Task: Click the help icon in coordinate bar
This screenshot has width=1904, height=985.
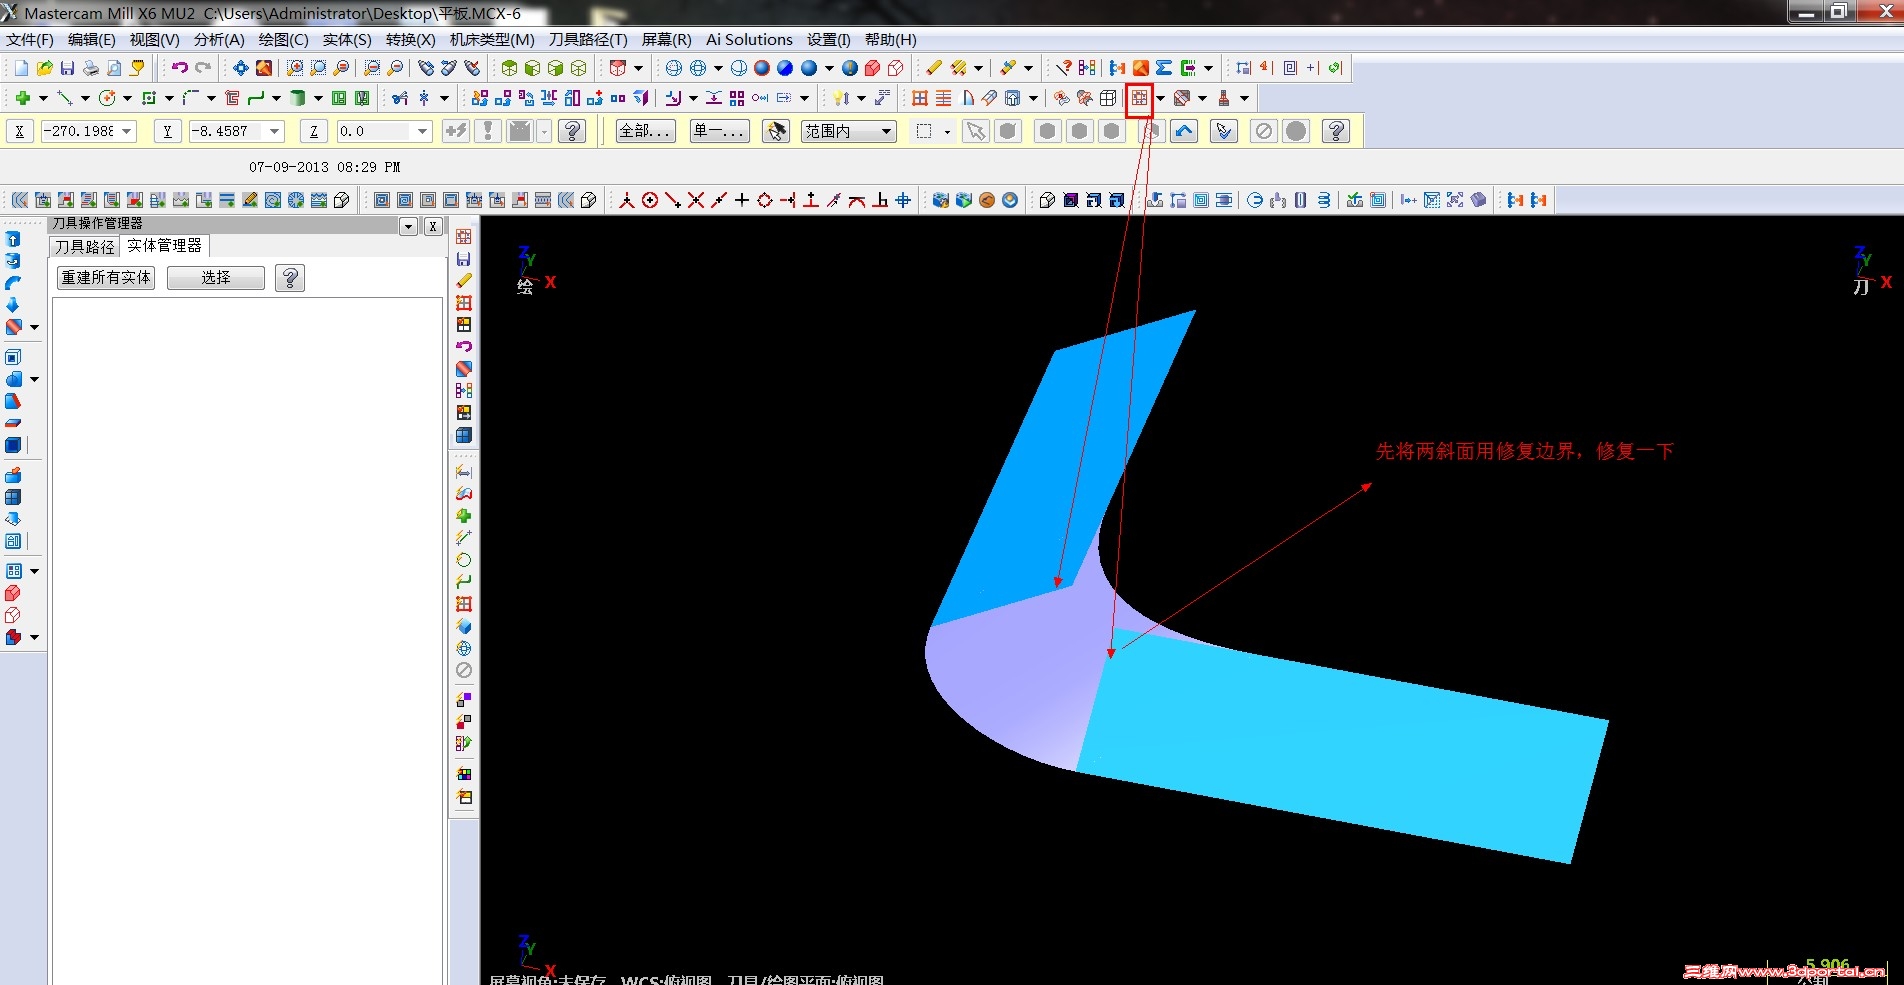Action: (572, 131)
